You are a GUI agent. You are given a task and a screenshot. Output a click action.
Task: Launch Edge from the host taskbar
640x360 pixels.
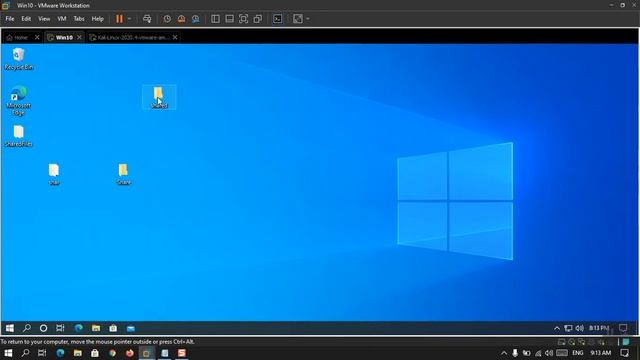tap(60, 353)
